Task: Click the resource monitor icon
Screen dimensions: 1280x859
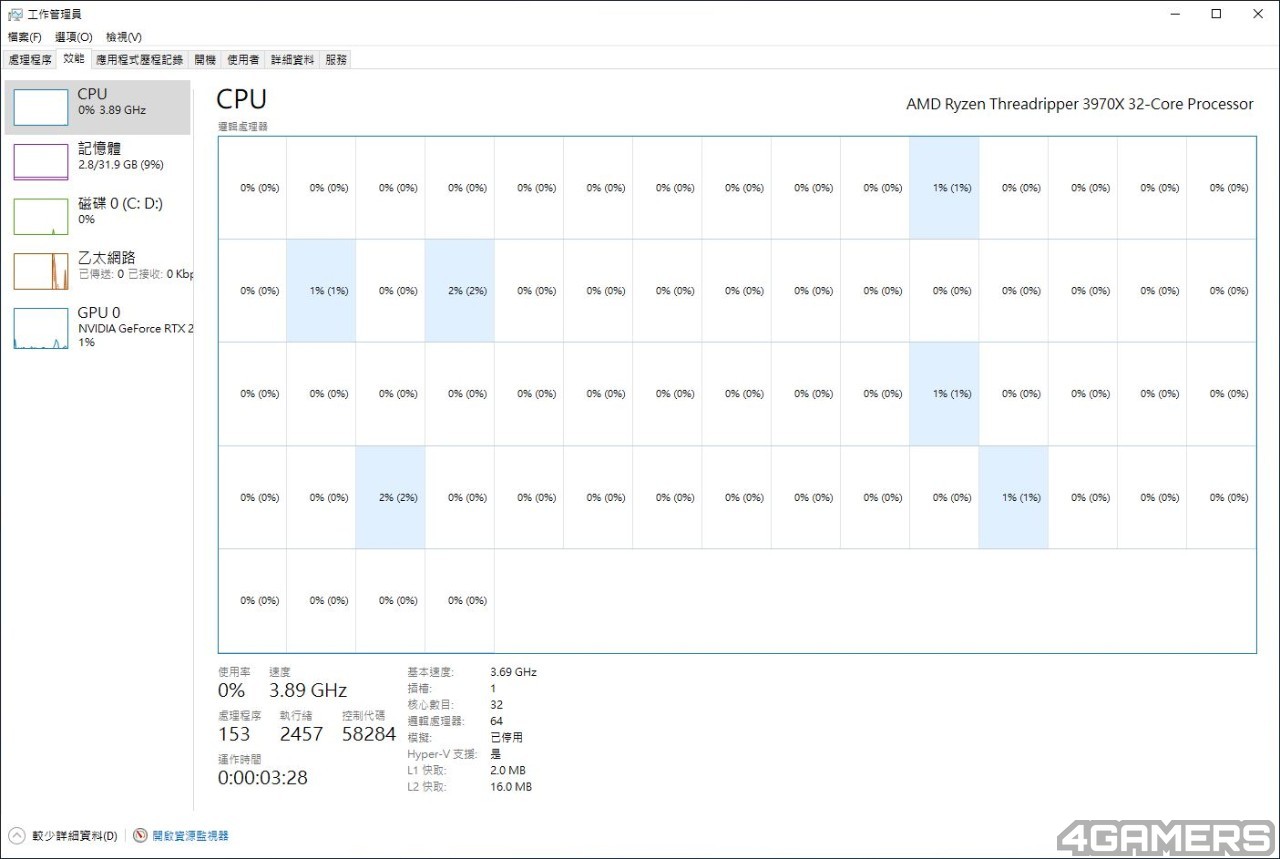Action: [140, 836]
